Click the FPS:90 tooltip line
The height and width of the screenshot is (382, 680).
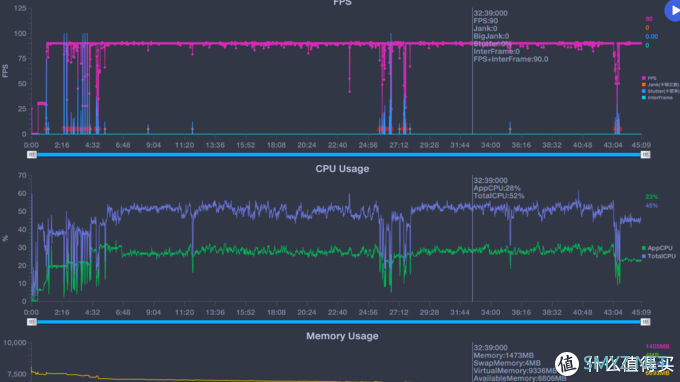(486, 21)
